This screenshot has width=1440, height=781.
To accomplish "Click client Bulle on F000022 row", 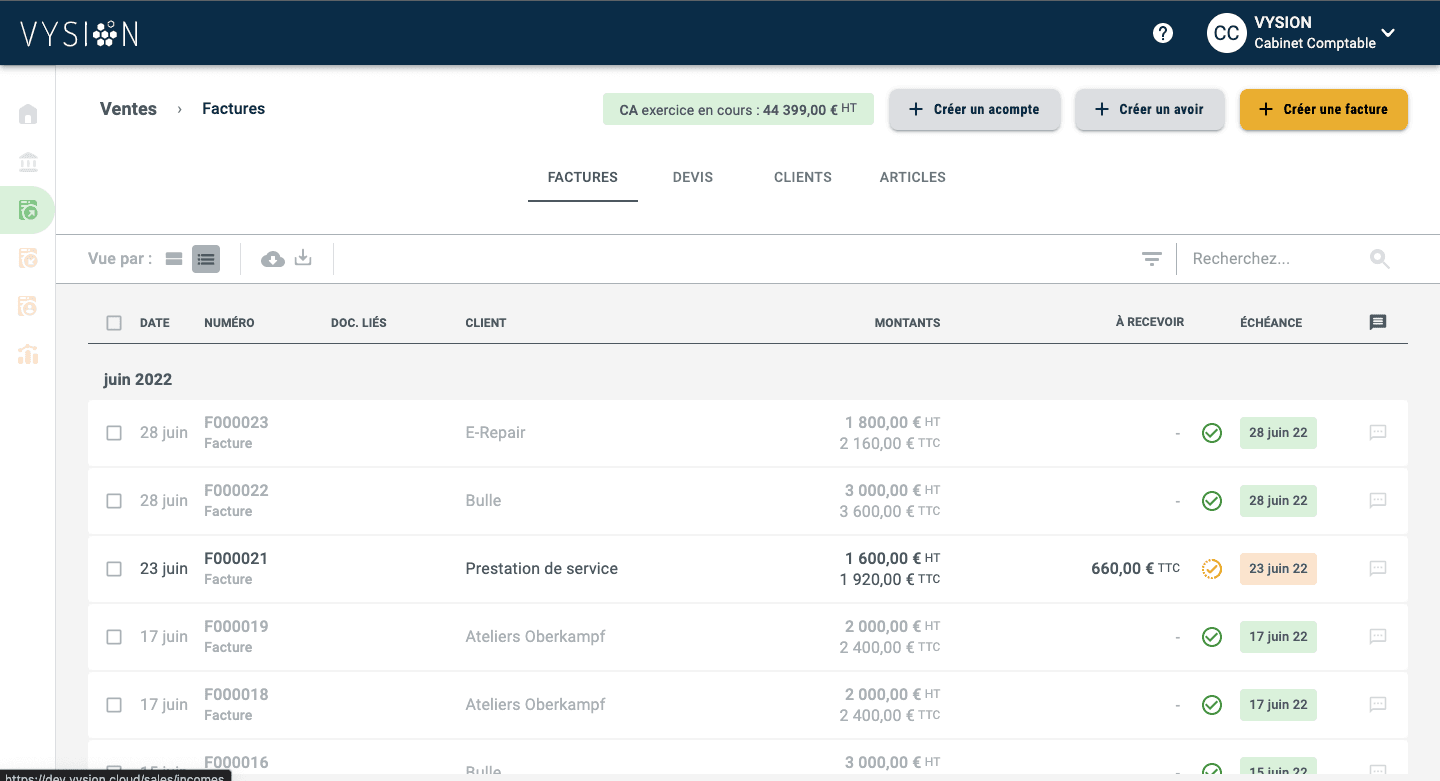I will (483, 501).
